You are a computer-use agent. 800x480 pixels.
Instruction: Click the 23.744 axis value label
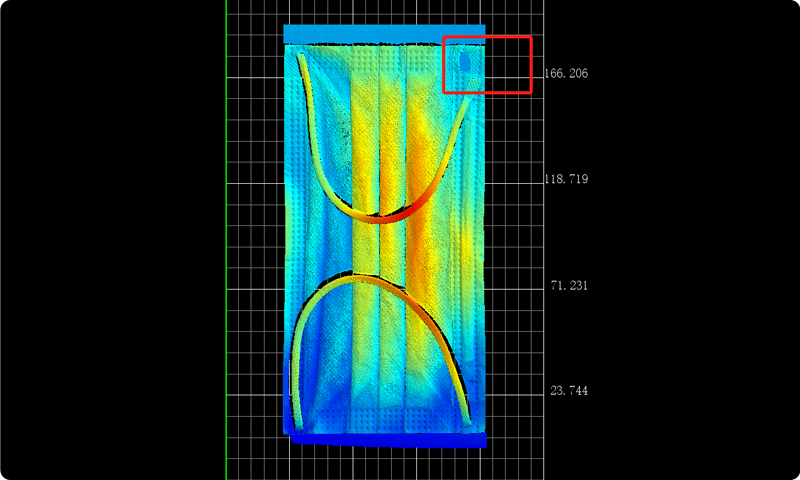point(569,391)
